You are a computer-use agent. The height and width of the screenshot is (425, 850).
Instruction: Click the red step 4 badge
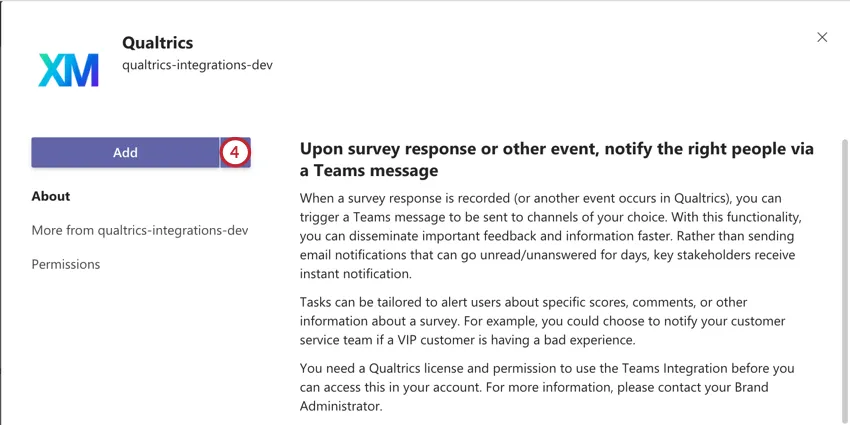235,152
